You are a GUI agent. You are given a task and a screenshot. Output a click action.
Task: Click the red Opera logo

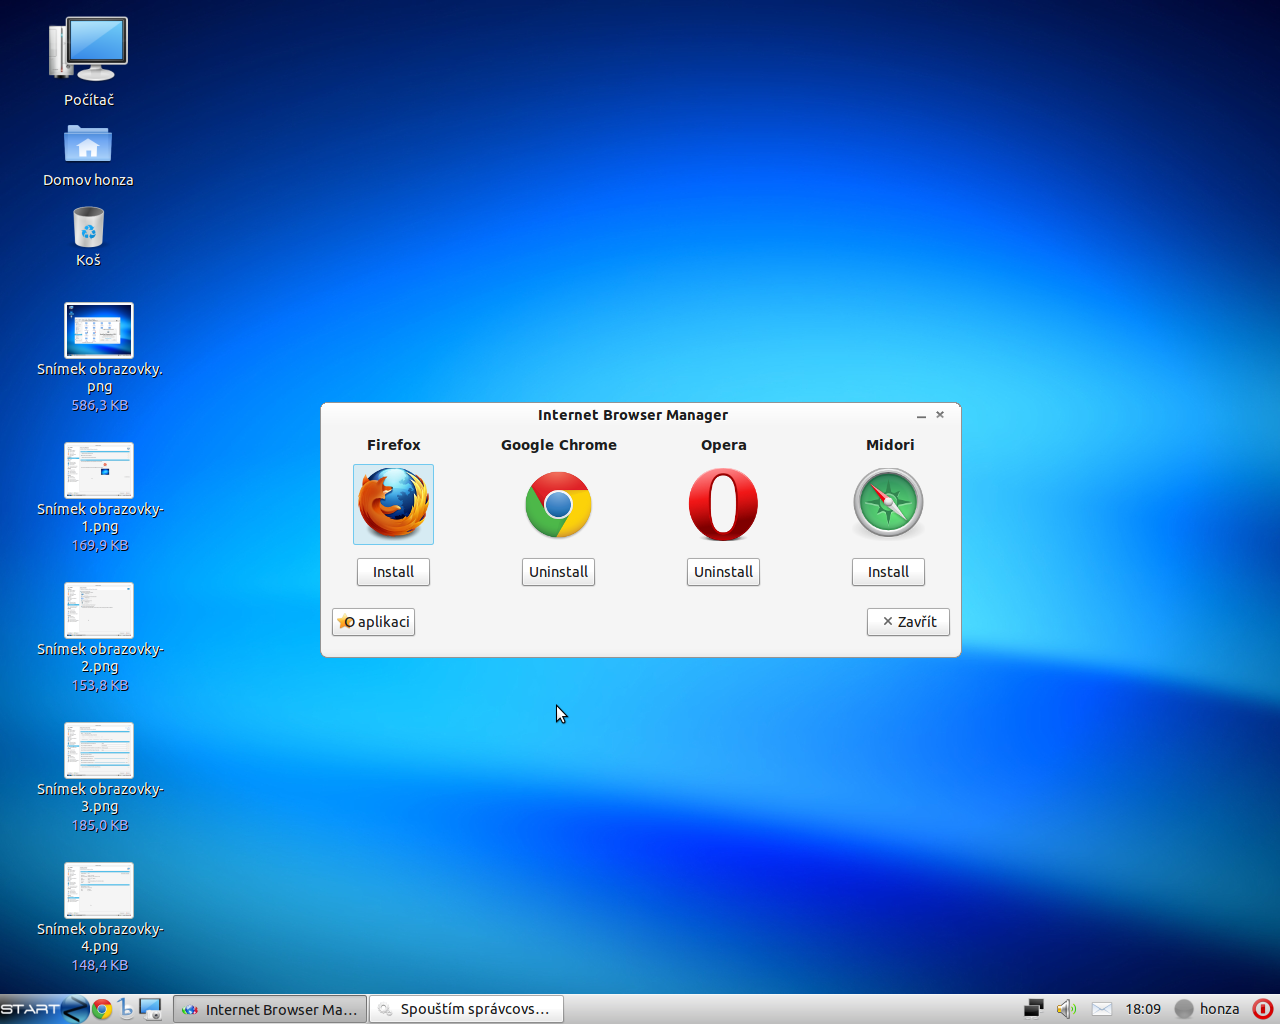[723, 504]
